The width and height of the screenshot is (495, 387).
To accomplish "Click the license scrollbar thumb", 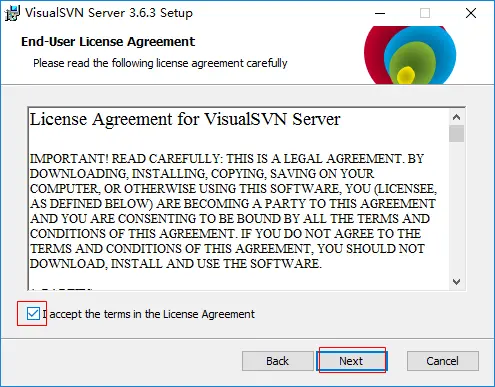I will [456, 134].
